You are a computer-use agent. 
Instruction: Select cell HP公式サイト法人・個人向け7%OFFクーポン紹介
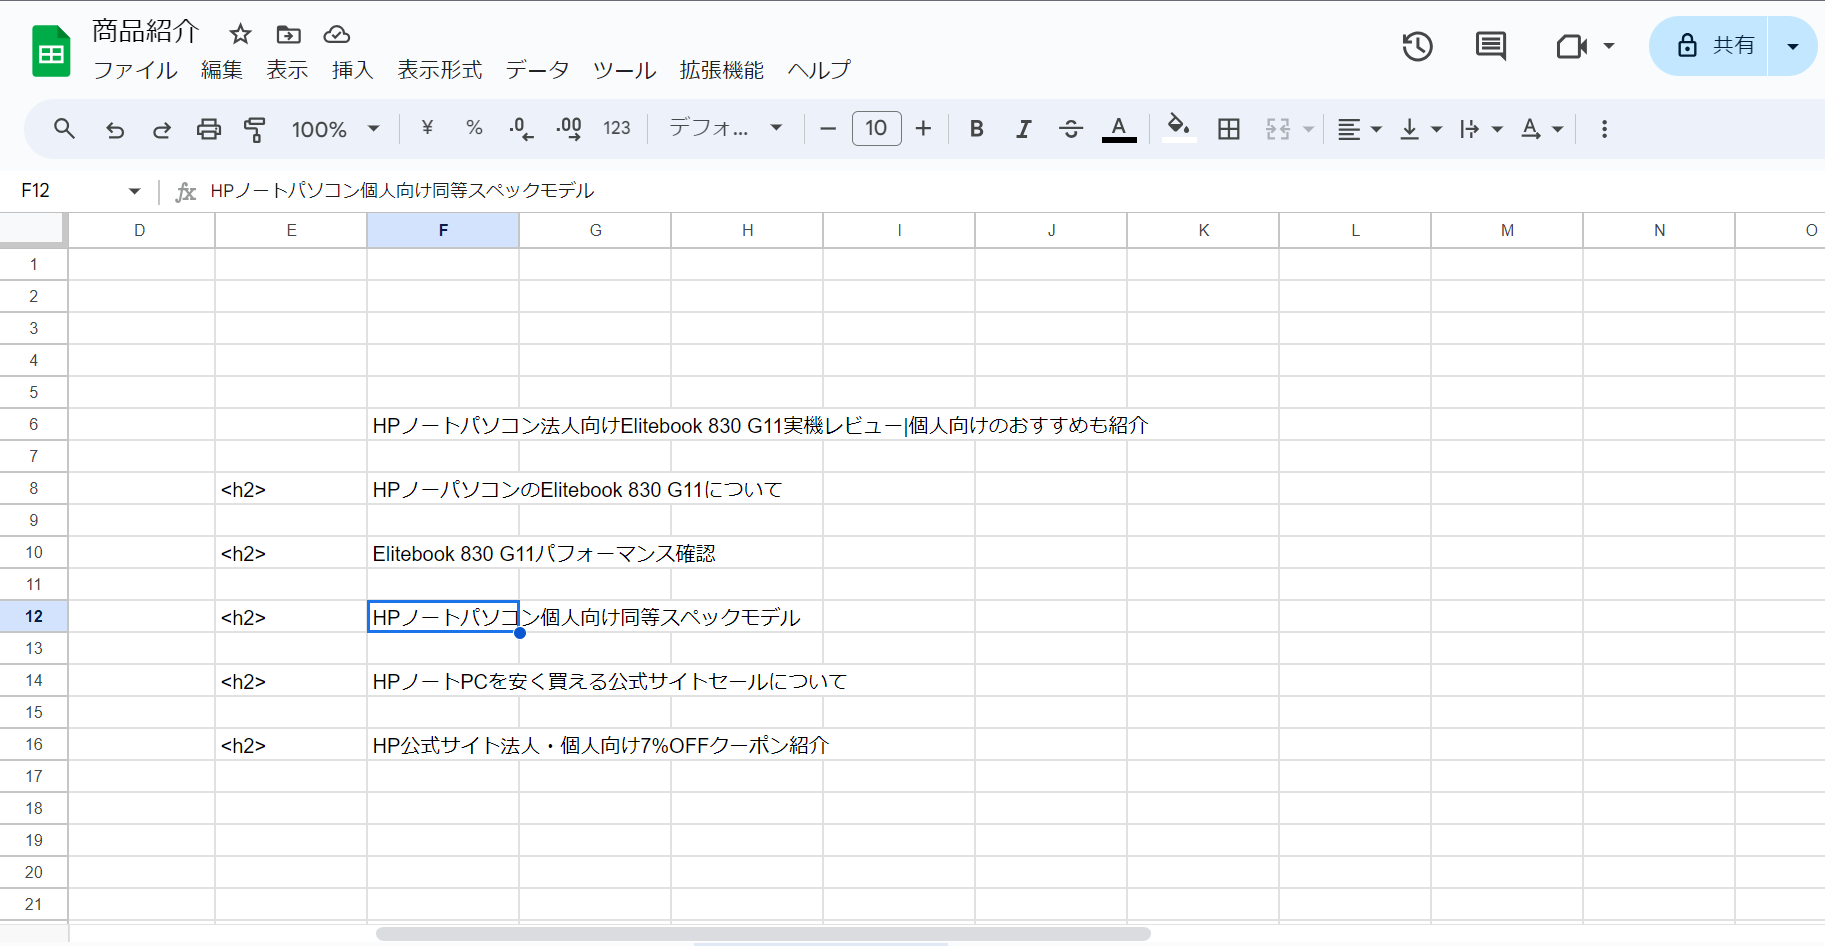click(x=443, y=745)
